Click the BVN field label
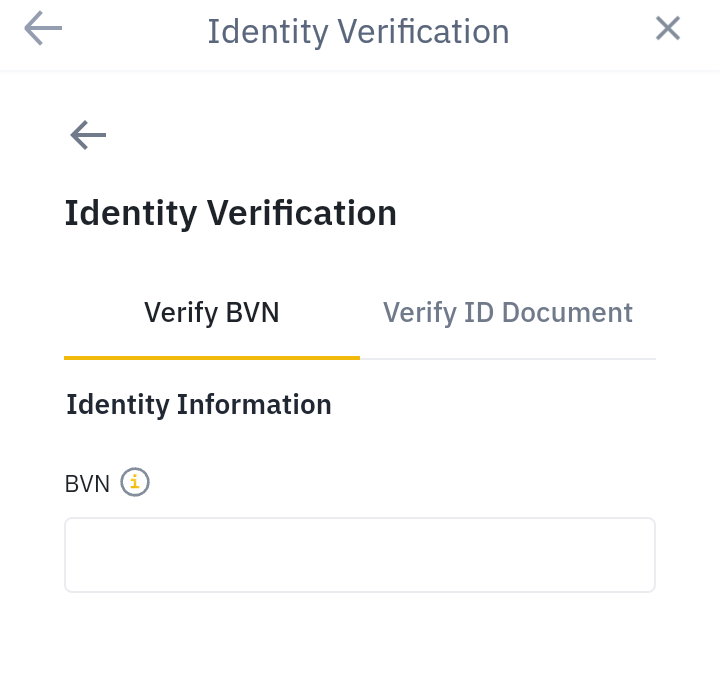 click(x=87, y=484)
